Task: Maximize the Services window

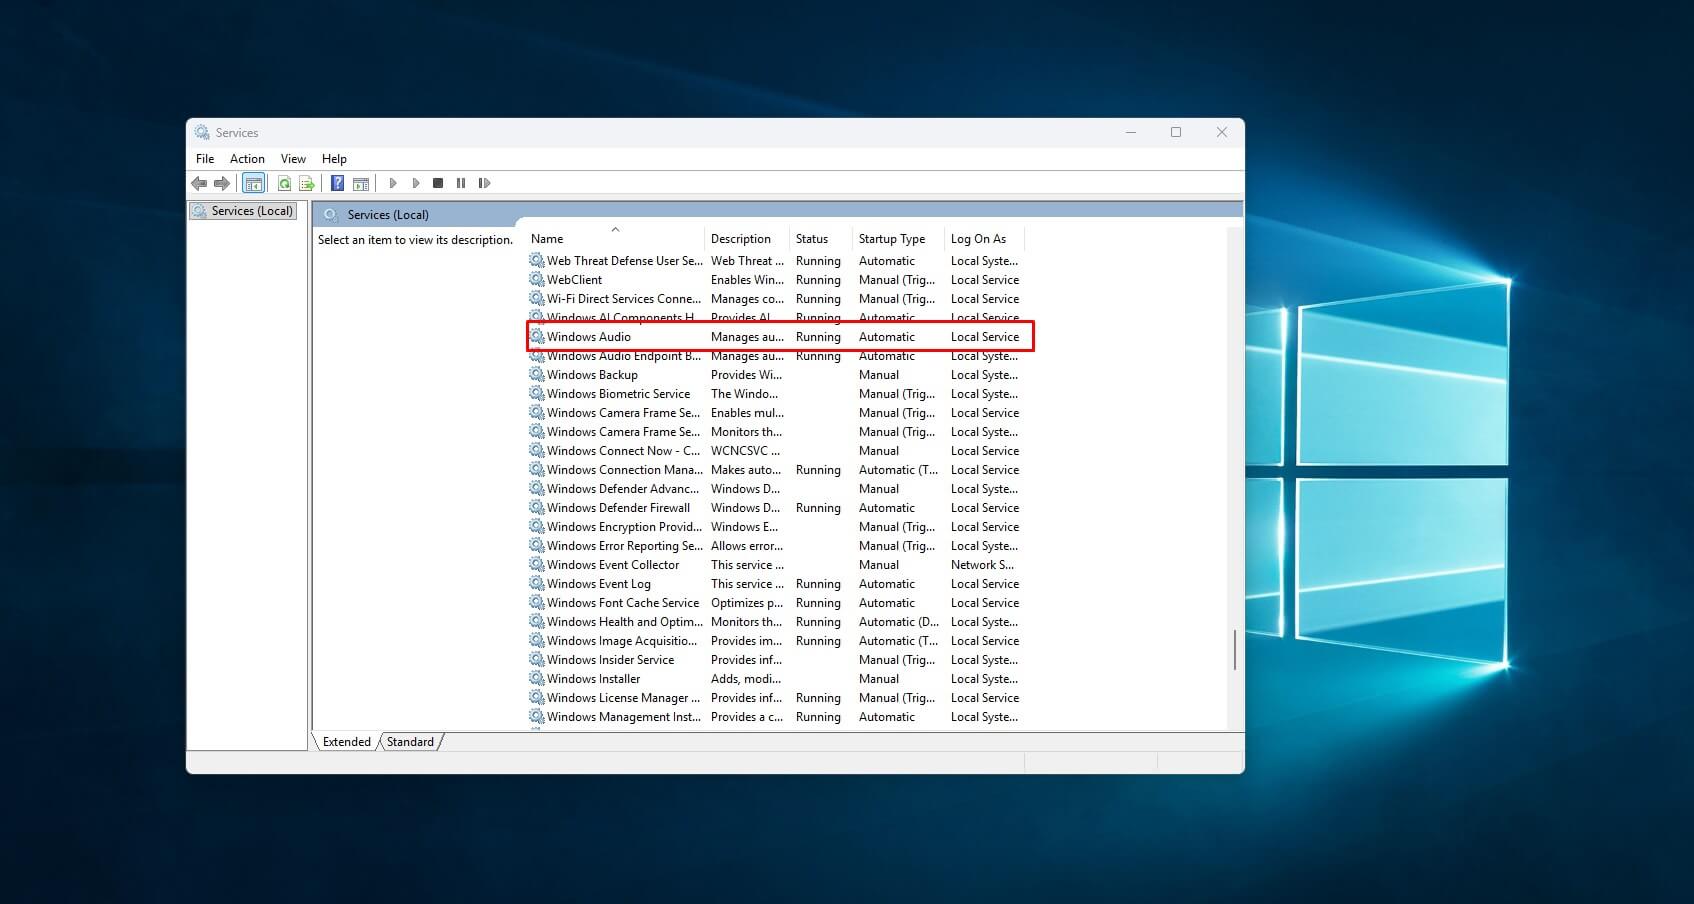Action: pos(1176,132)
